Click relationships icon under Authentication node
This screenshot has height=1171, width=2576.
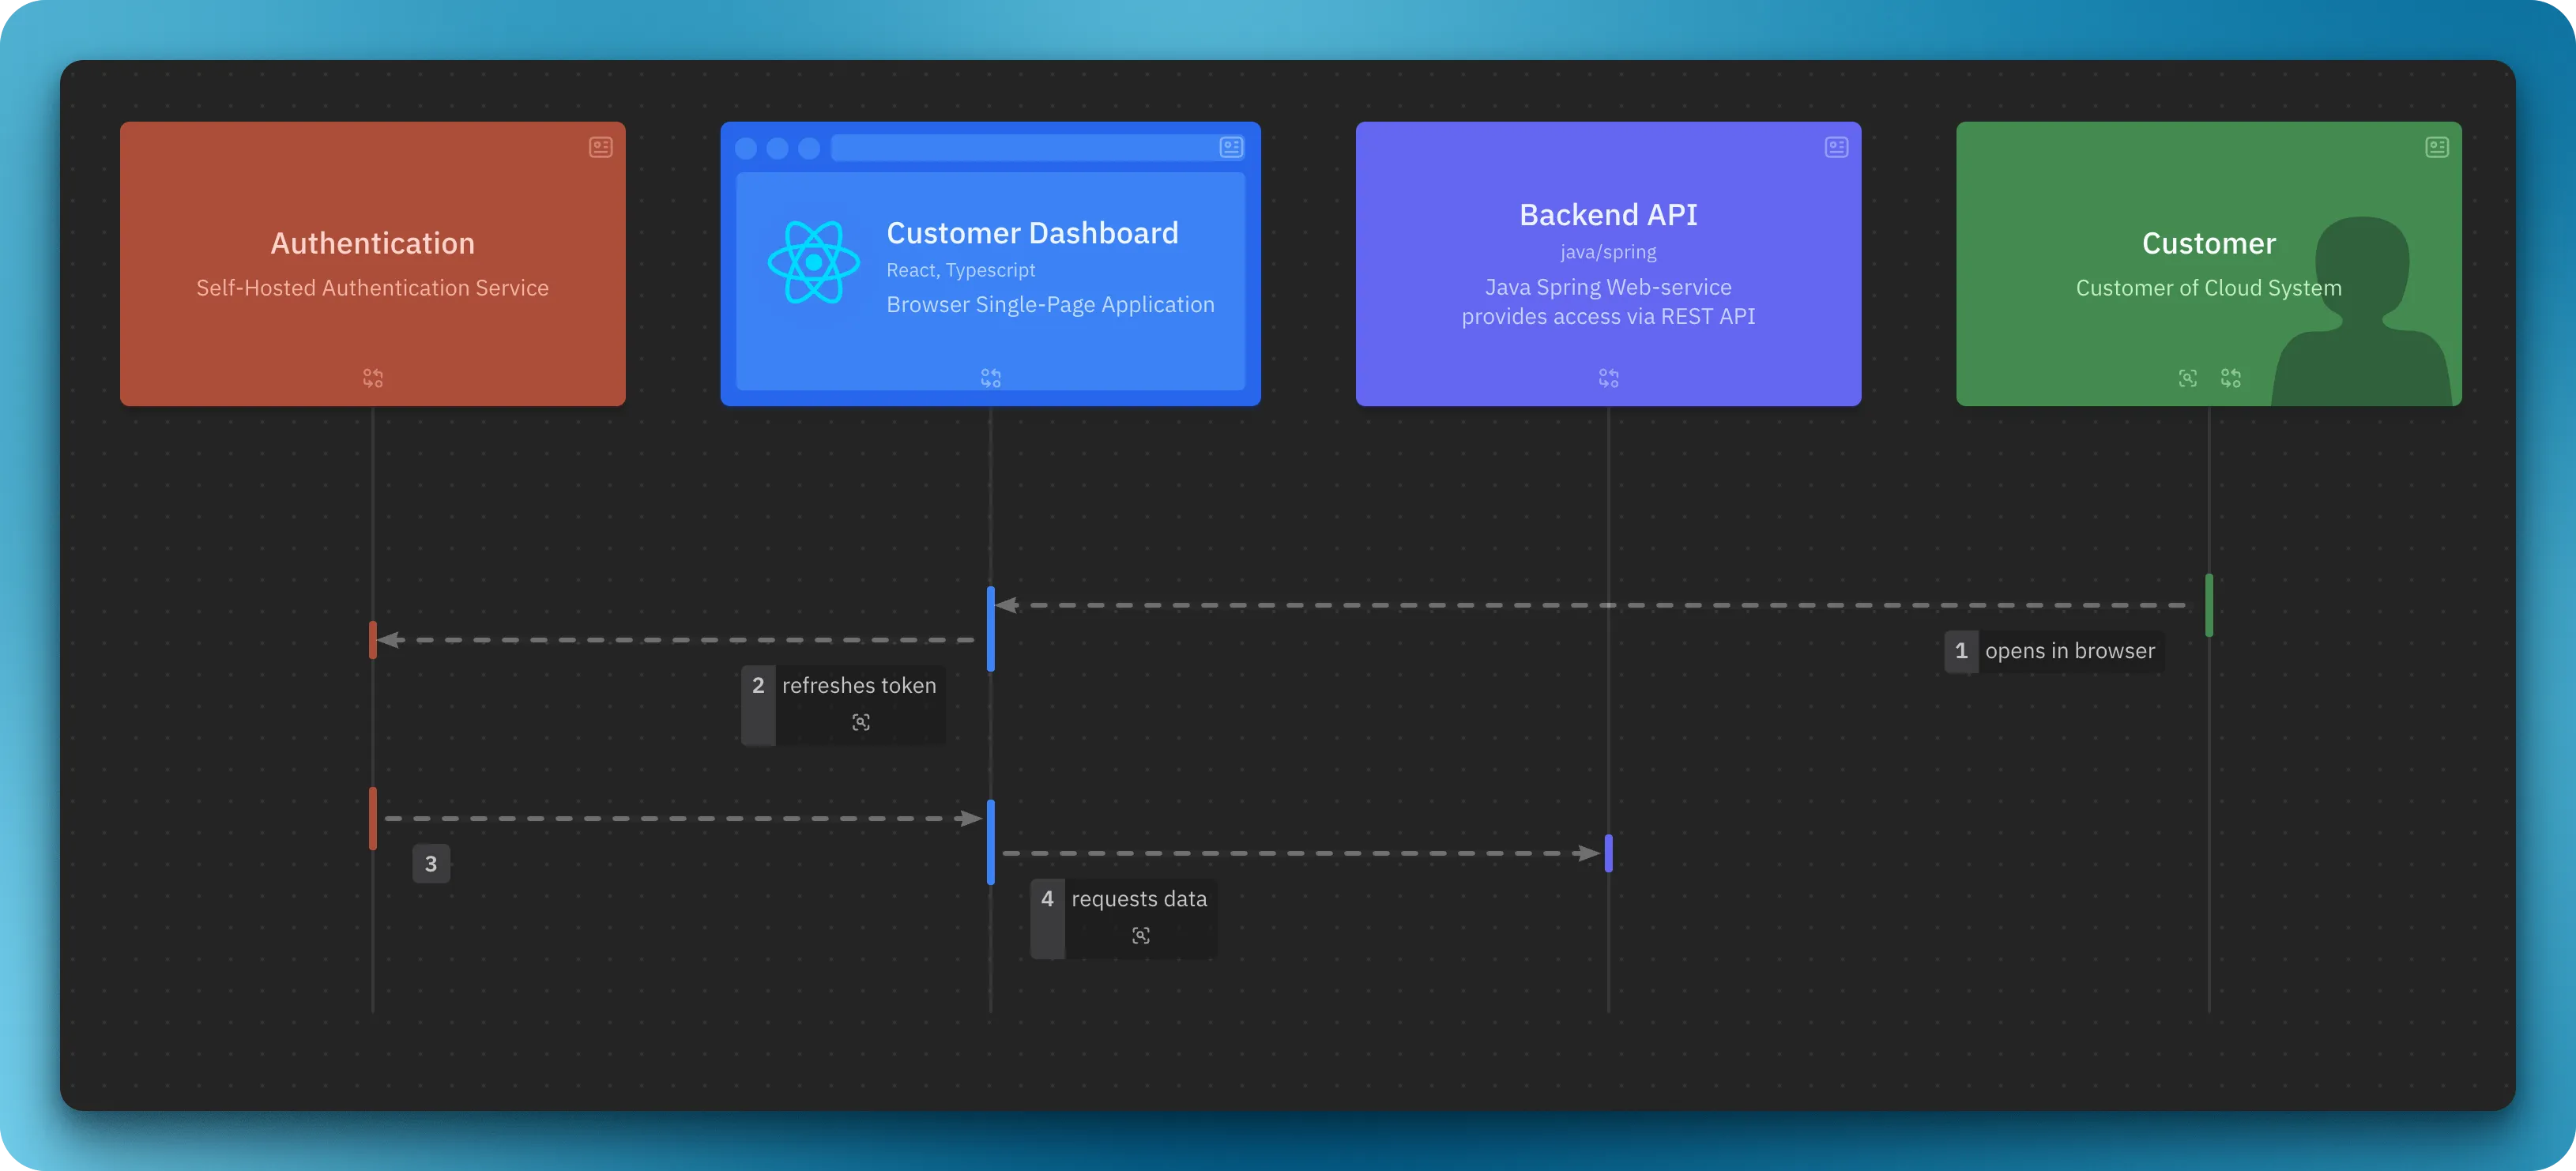click(x=373, y=378)
